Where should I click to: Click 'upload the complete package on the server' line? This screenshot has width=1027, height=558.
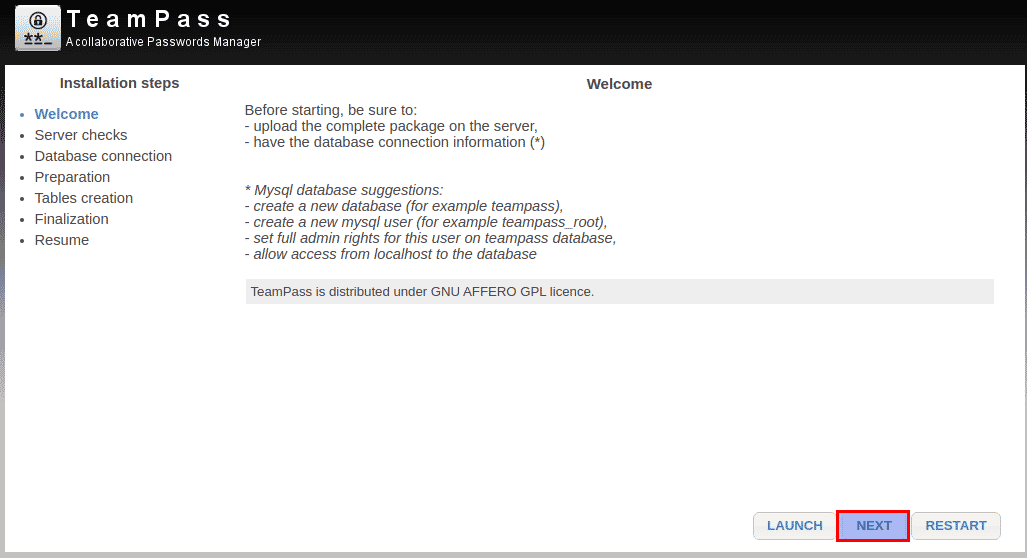pyautogui.click(x=391, y=126)
